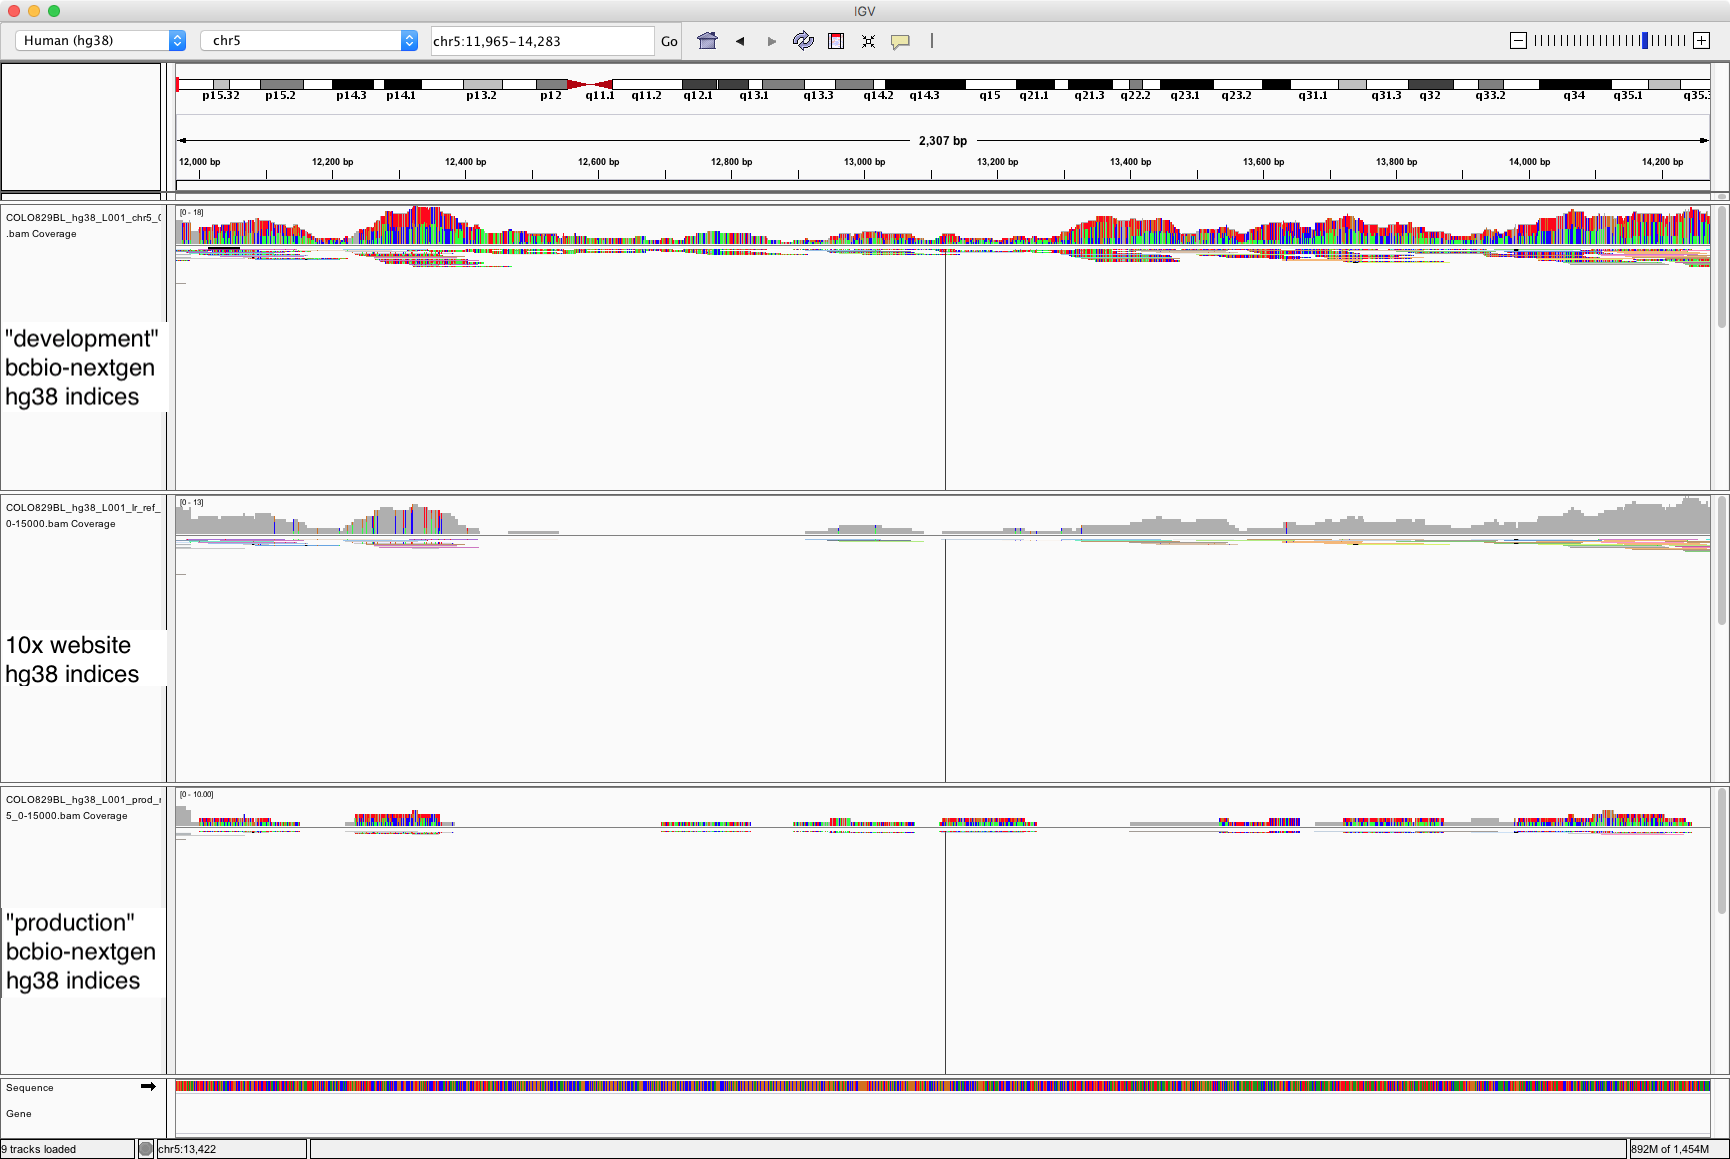This screenshot has height=1159, width=1730.
Task: Select the production bcbio-nextgen track label
Action: (x=78, y=951)
